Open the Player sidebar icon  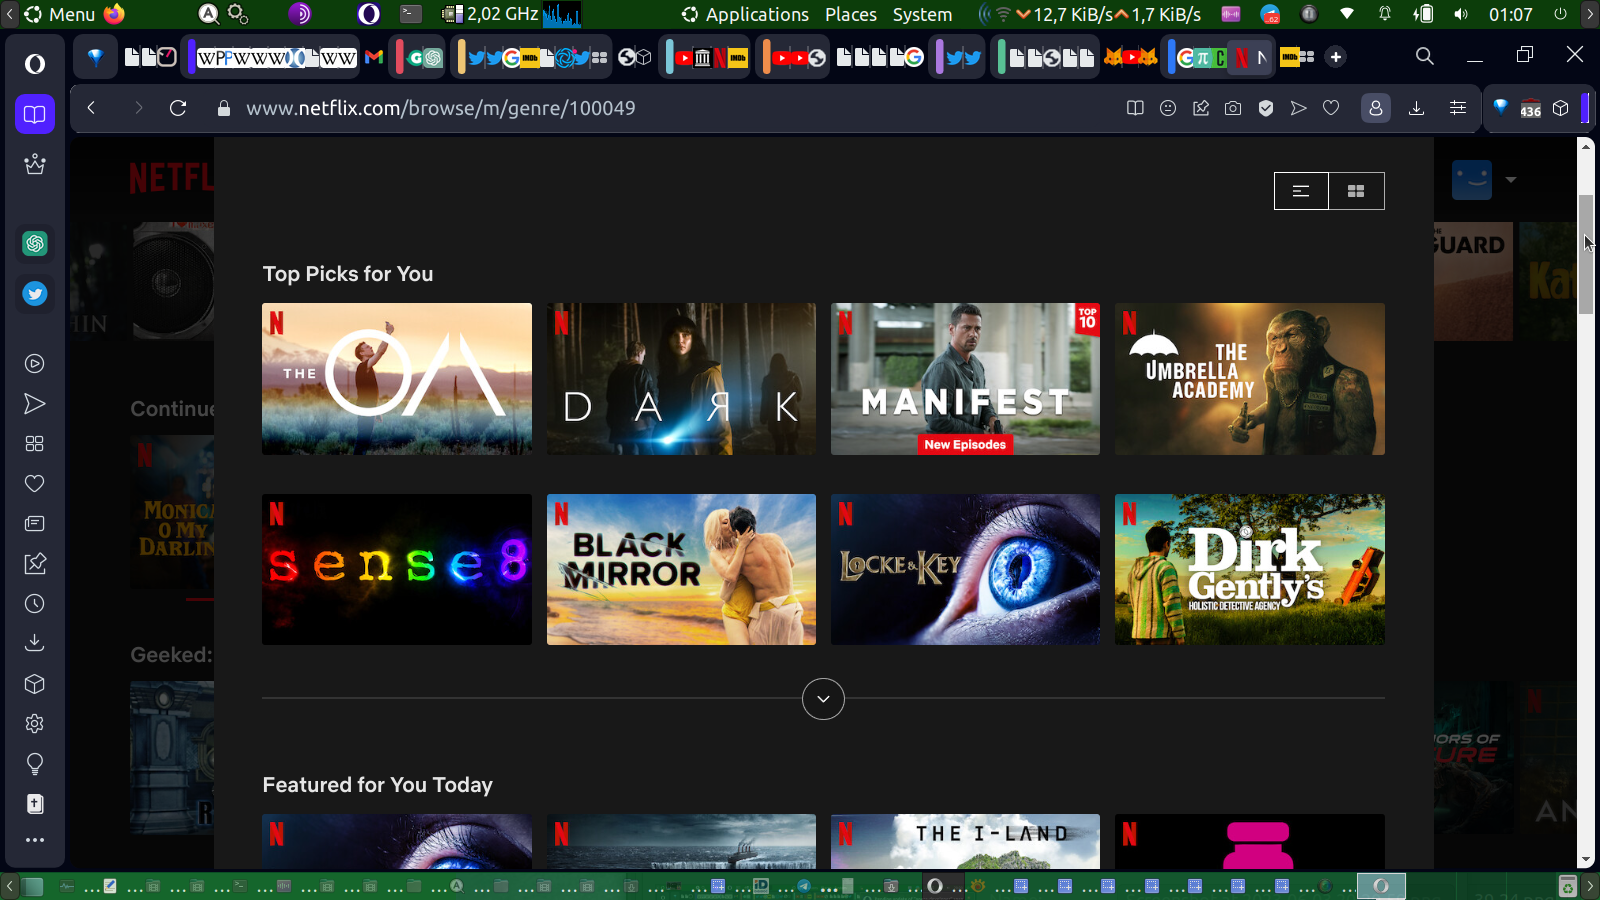35,364
